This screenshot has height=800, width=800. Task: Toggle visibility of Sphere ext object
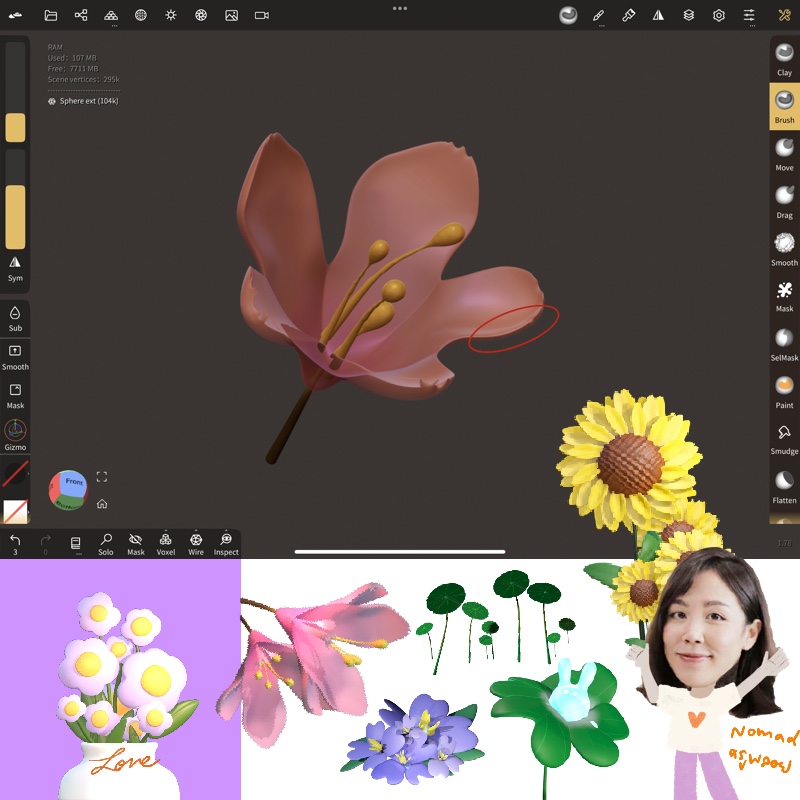pyautogui.click(x=52, y=101)
